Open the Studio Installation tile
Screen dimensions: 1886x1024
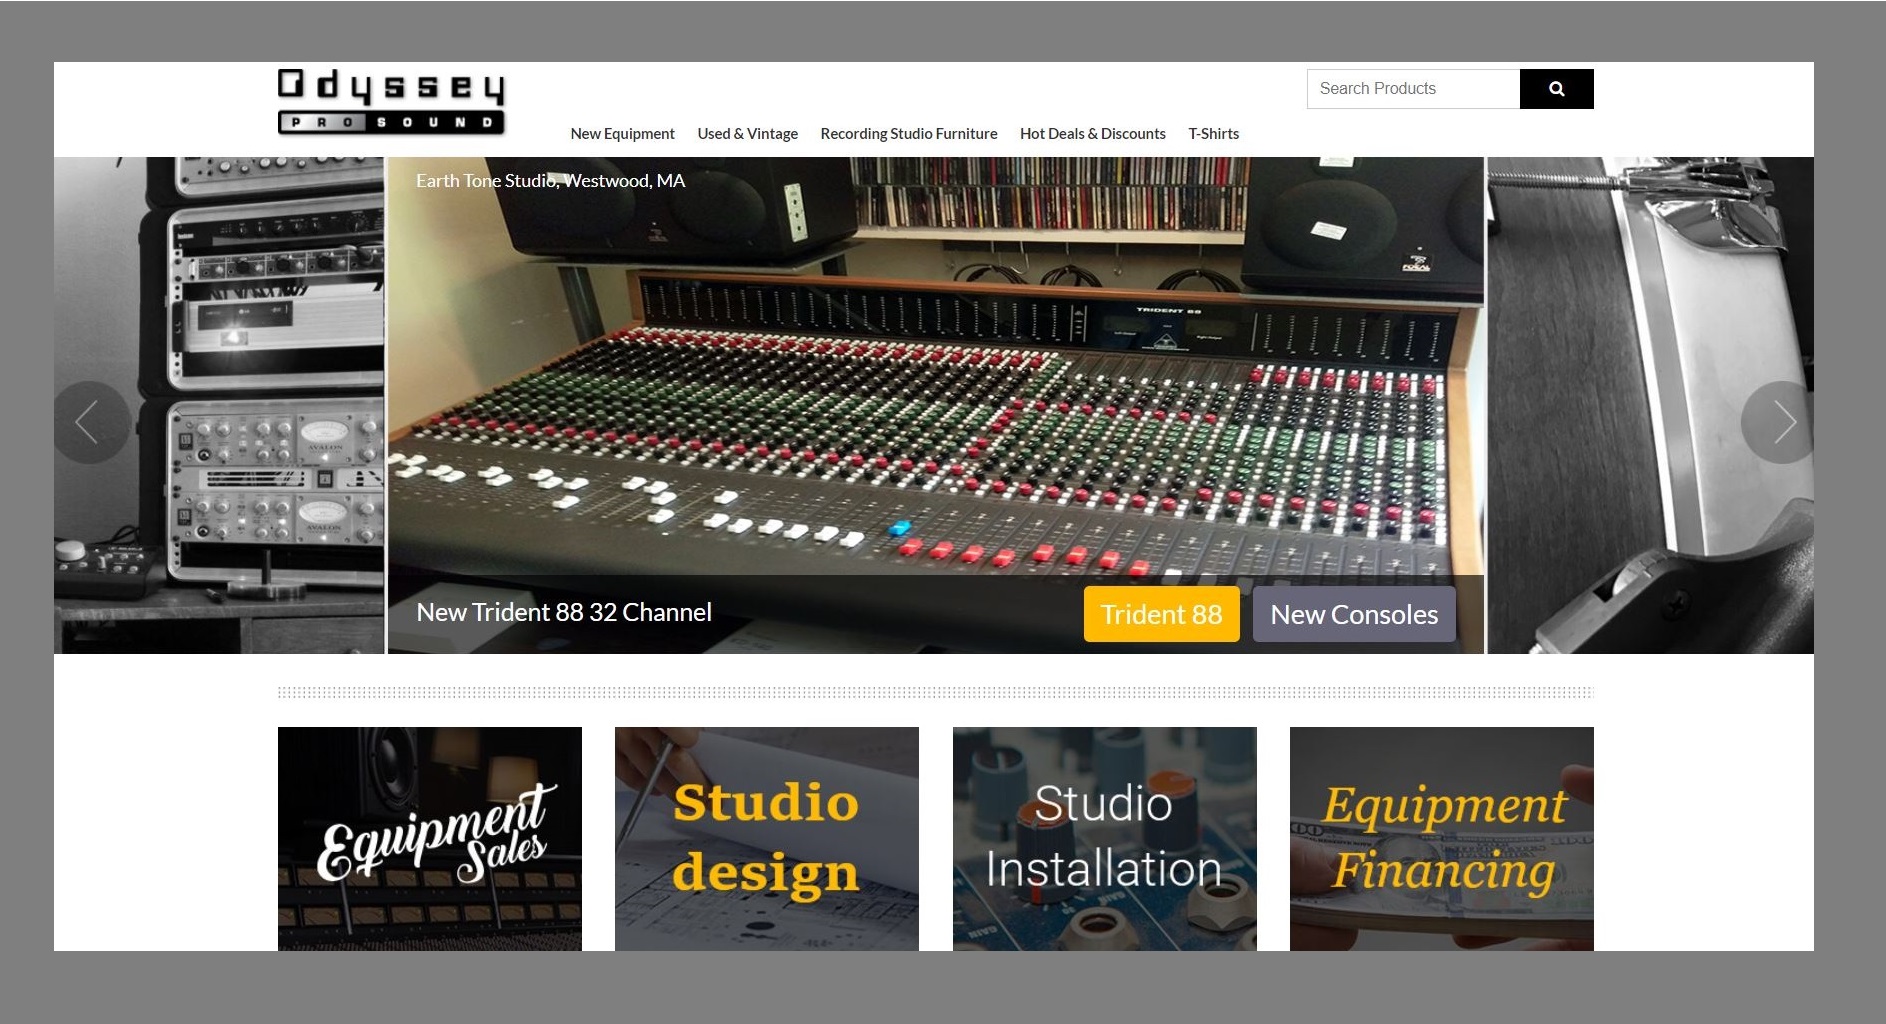click(x=1104, y=838)
